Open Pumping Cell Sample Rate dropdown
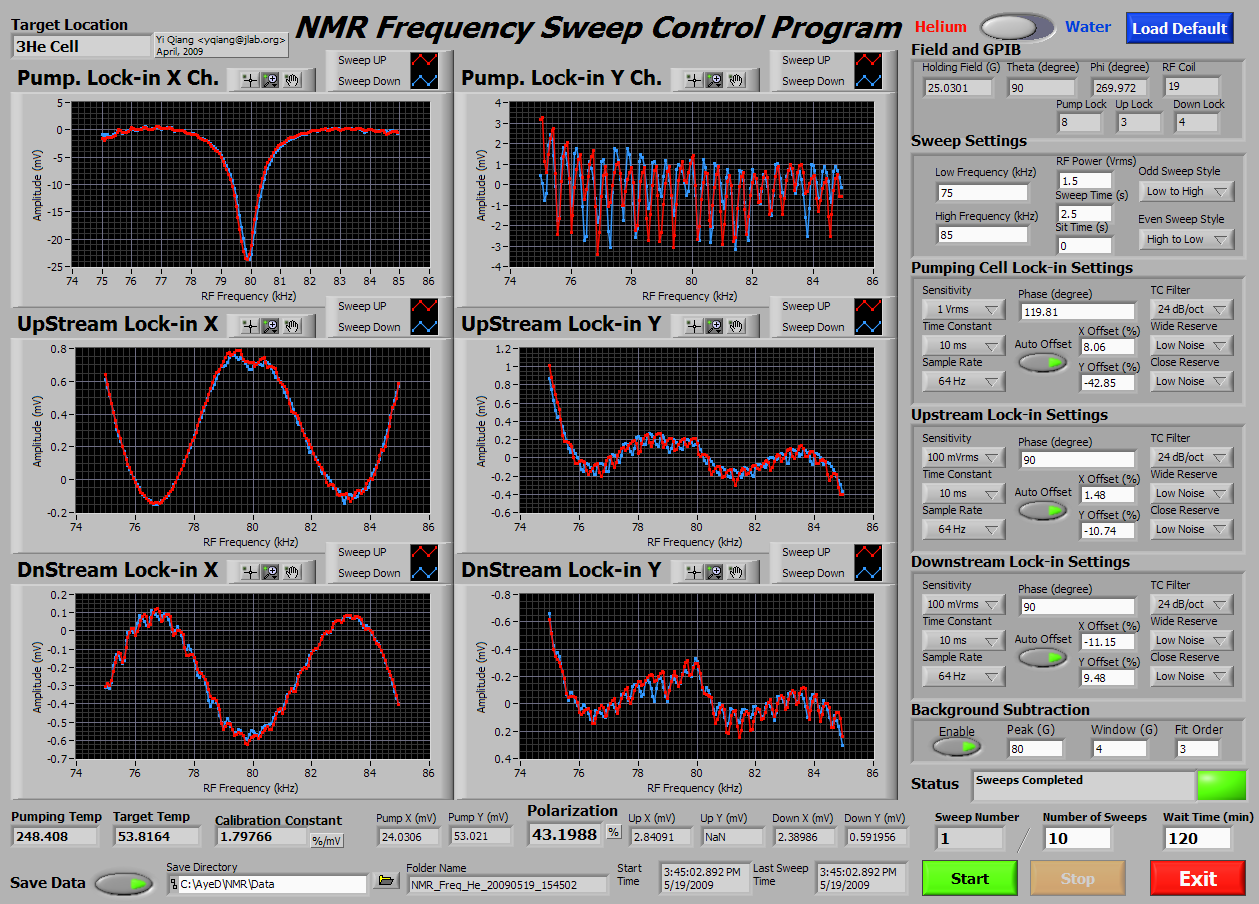The image size is (1259, 904). (963, 381)
